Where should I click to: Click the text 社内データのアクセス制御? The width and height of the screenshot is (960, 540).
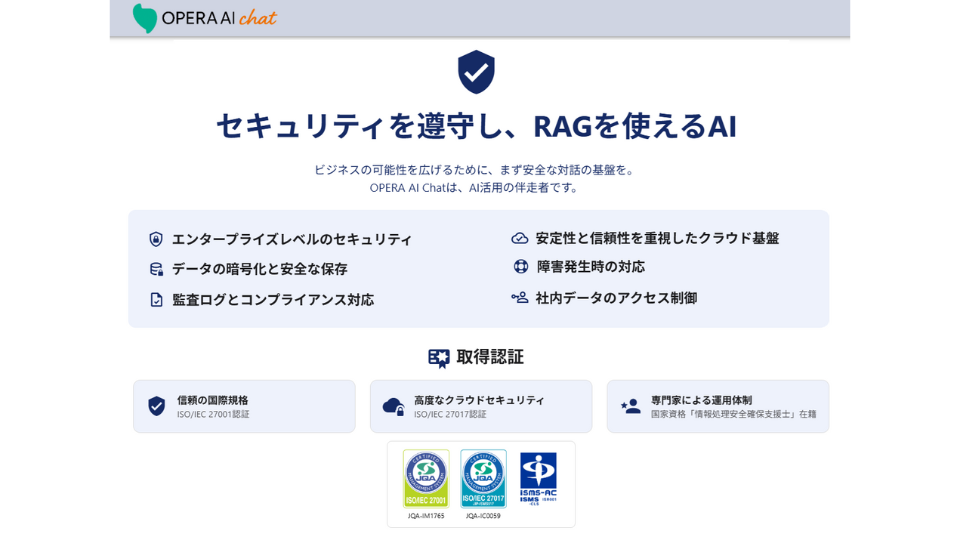pos(617,298)
